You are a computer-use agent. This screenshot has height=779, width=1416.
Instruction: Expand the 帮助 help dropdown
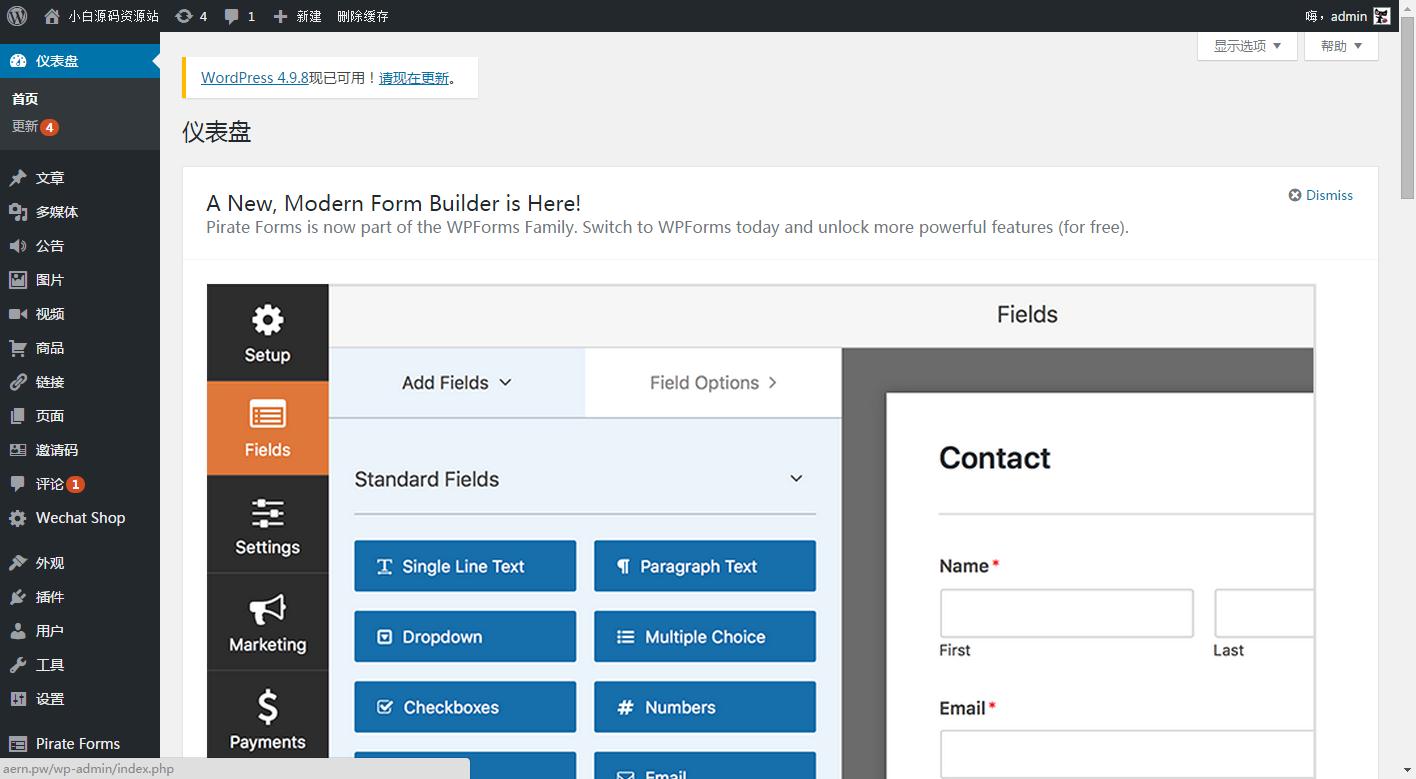pos(1340,46)
